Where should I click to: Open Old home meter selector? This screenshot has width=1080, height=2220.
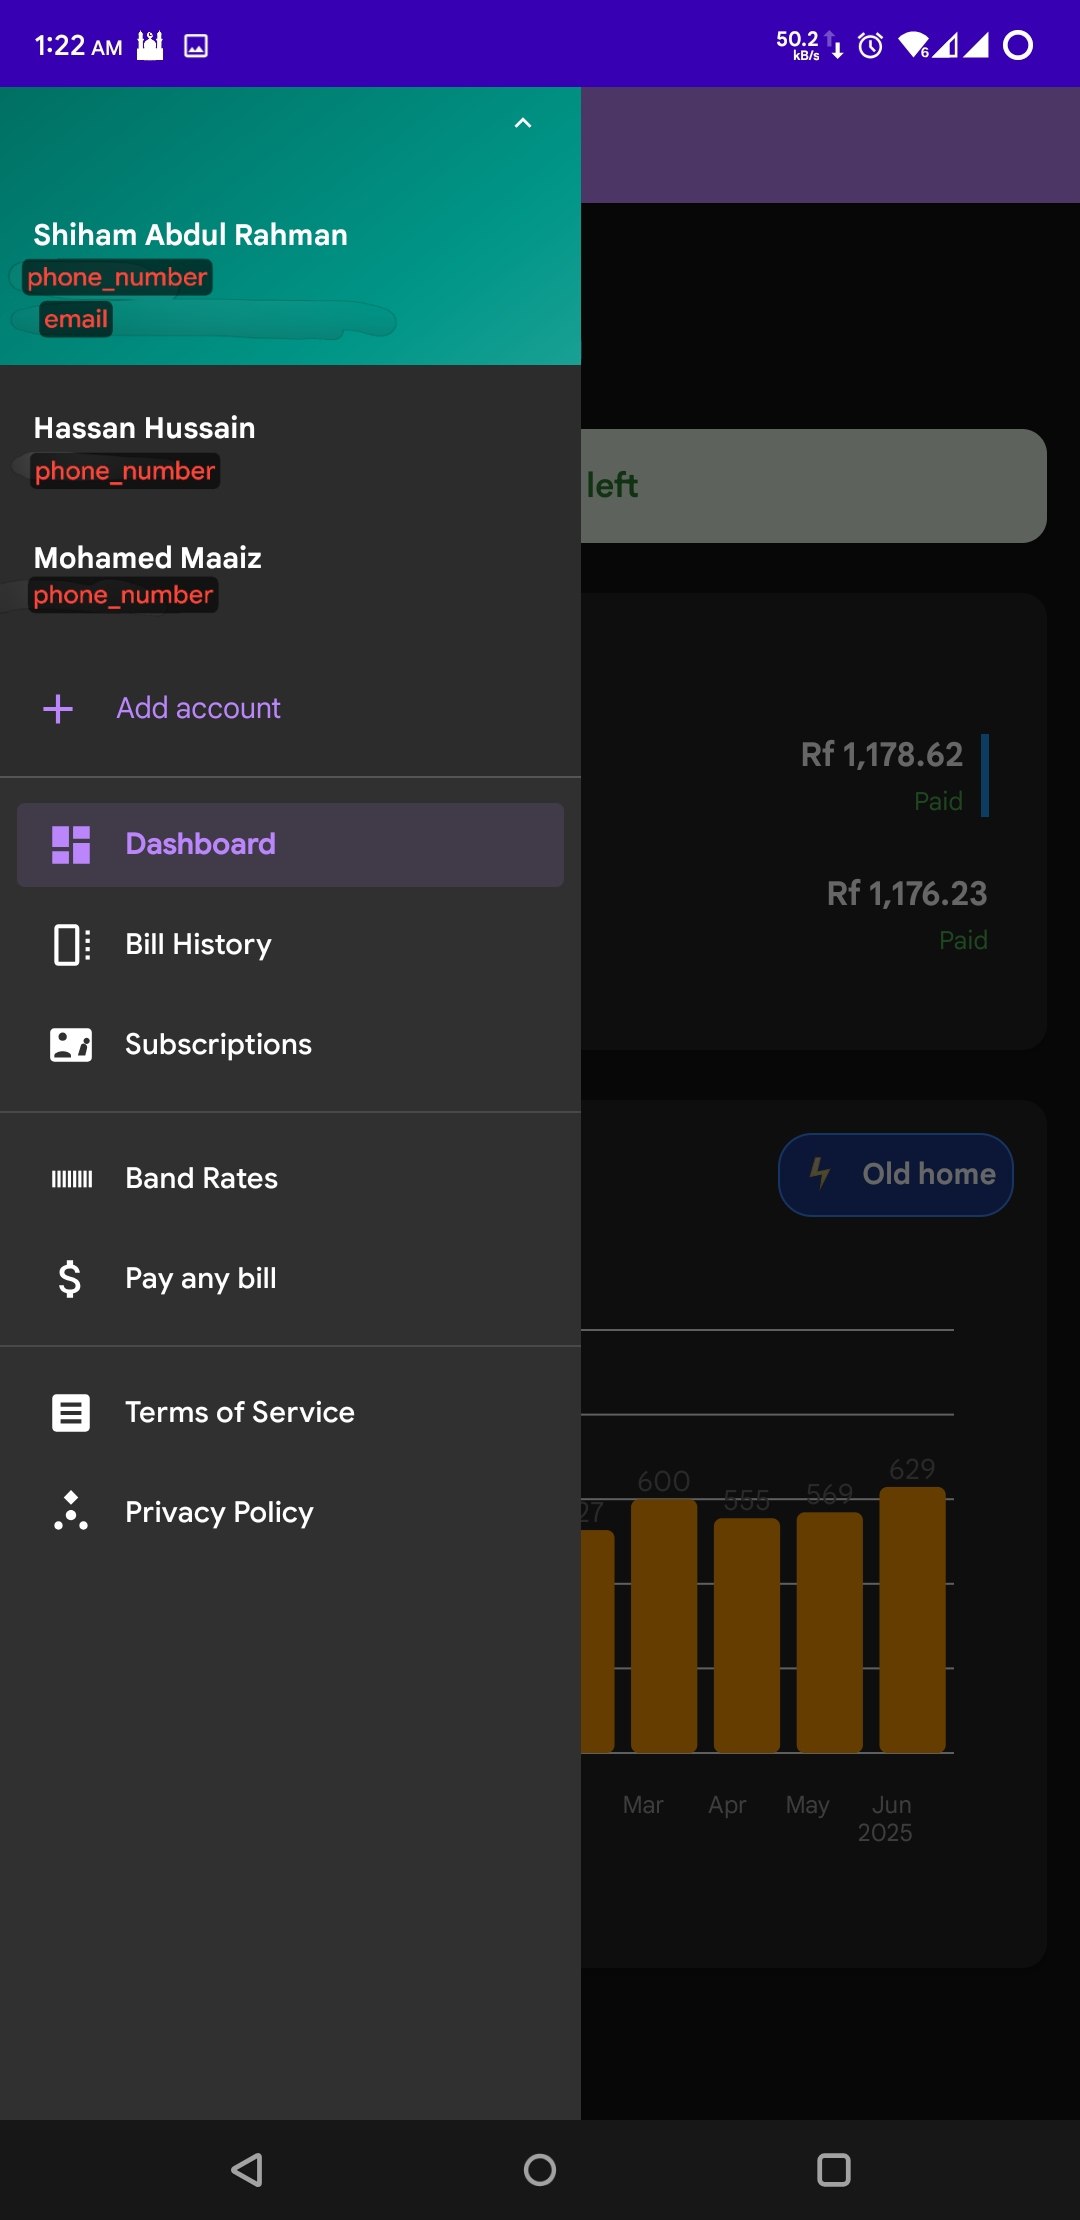pyautogui.click(x=895, y=1175)
